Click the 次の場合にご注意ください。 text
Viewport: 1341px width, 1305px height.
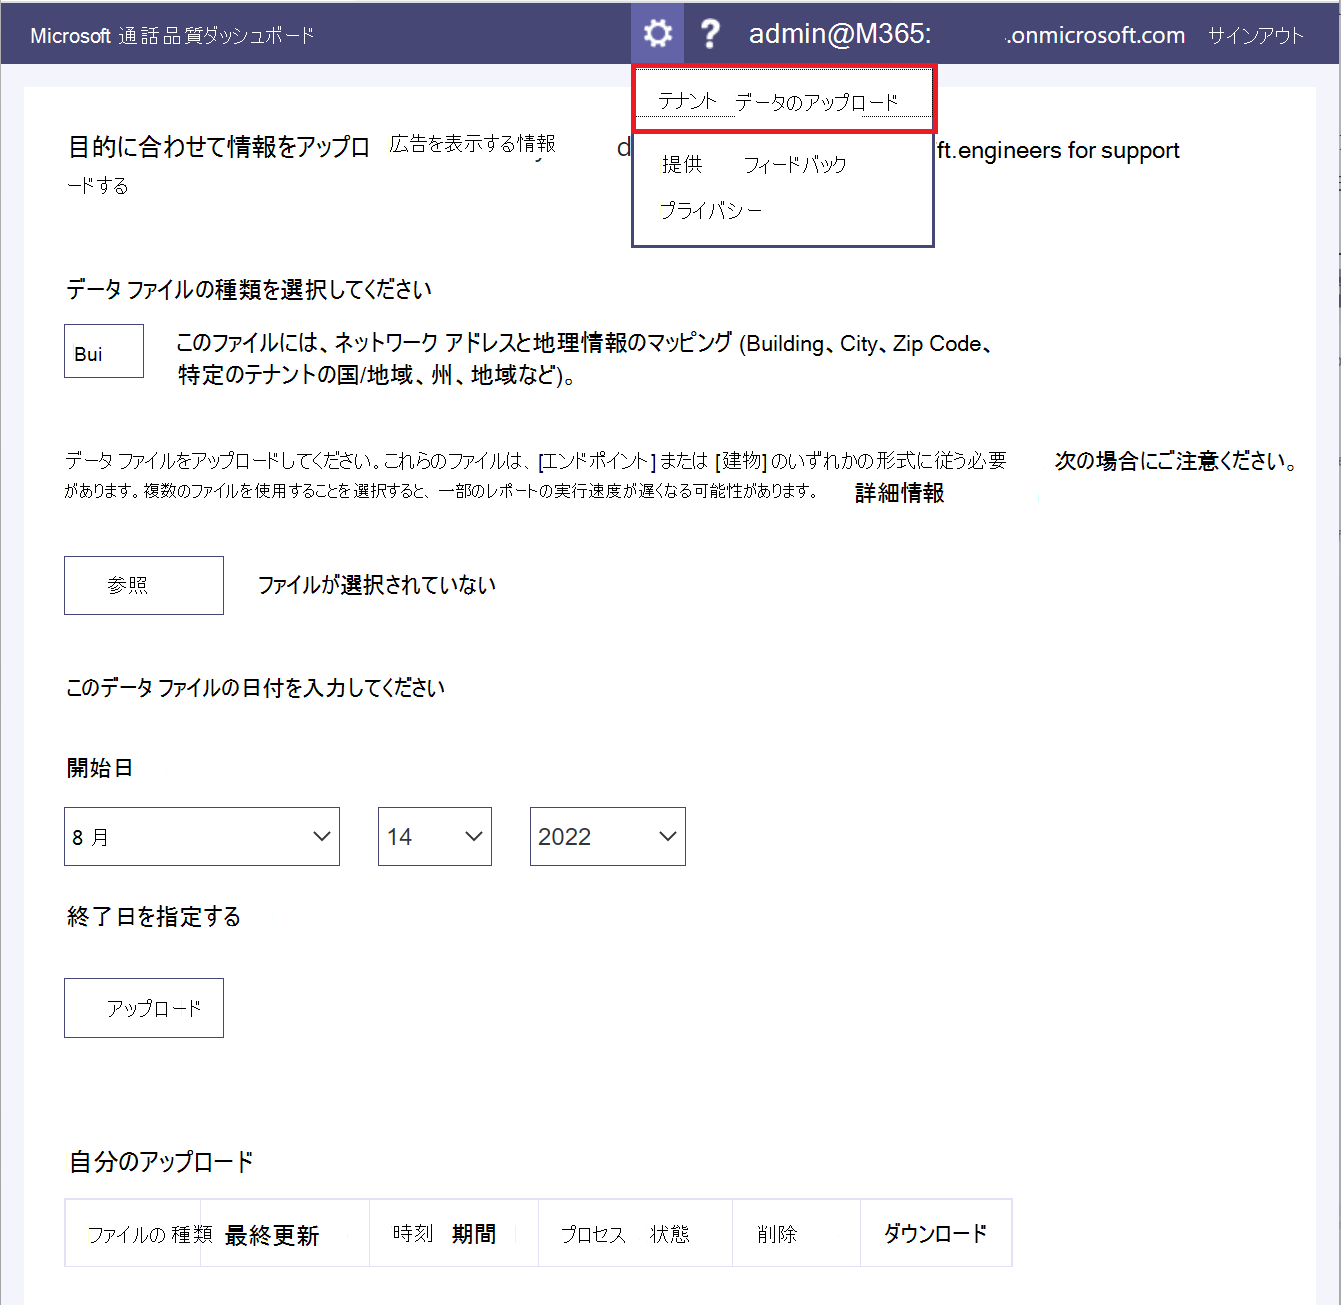[1176, 461]
